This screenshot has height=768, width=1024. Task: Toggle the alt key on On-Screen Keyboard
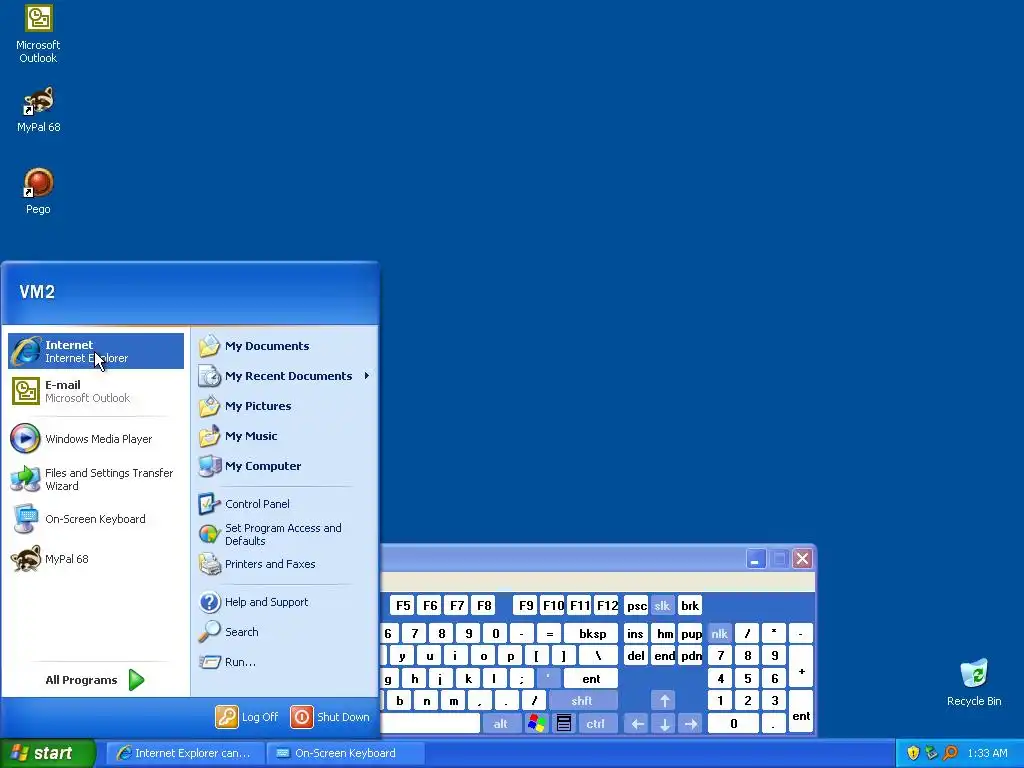(501, 724)
